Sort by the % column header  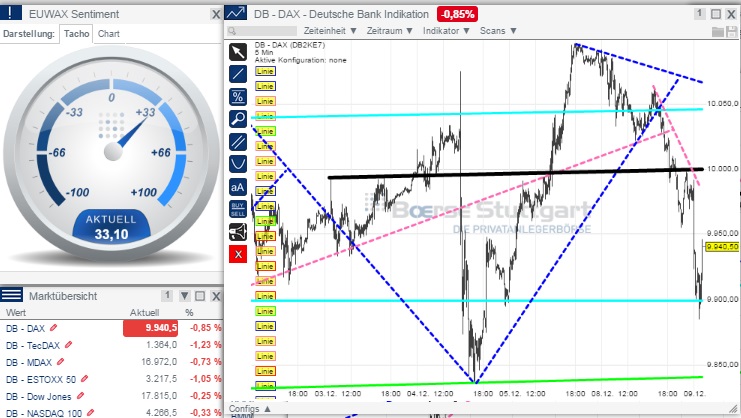(189, 313)
